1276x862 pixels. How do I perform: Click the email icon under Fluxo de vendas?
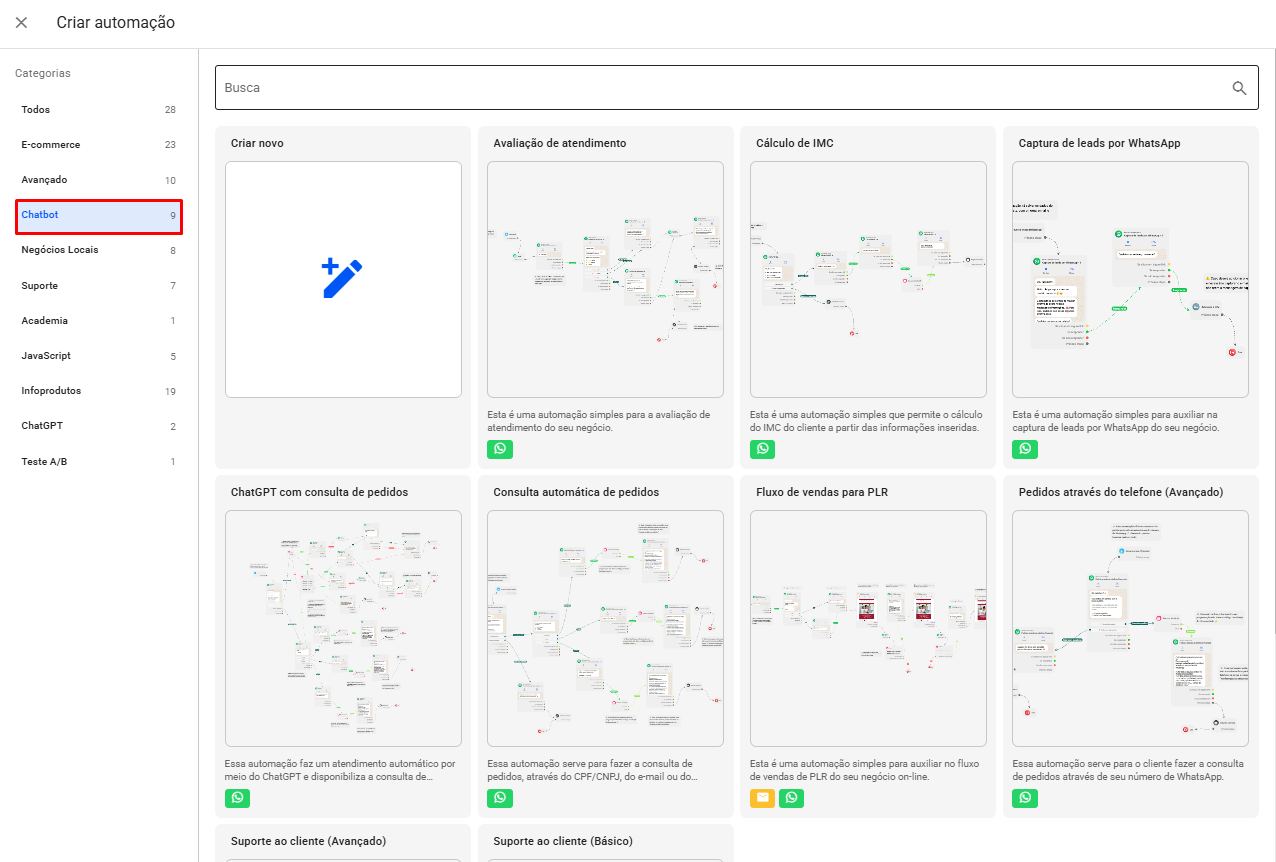[763, 798]
